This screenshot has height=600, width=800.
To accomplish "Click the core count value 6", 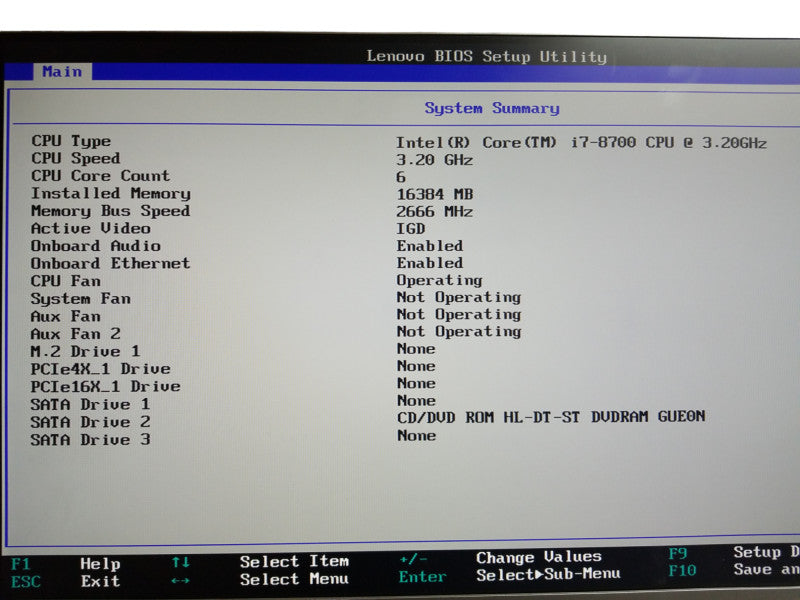I will [x=401, y=177].
